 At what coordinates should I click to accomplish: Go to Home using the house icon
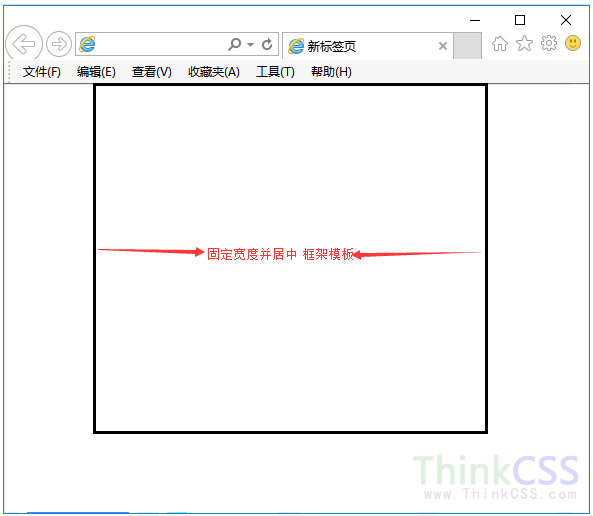(500, 44)
